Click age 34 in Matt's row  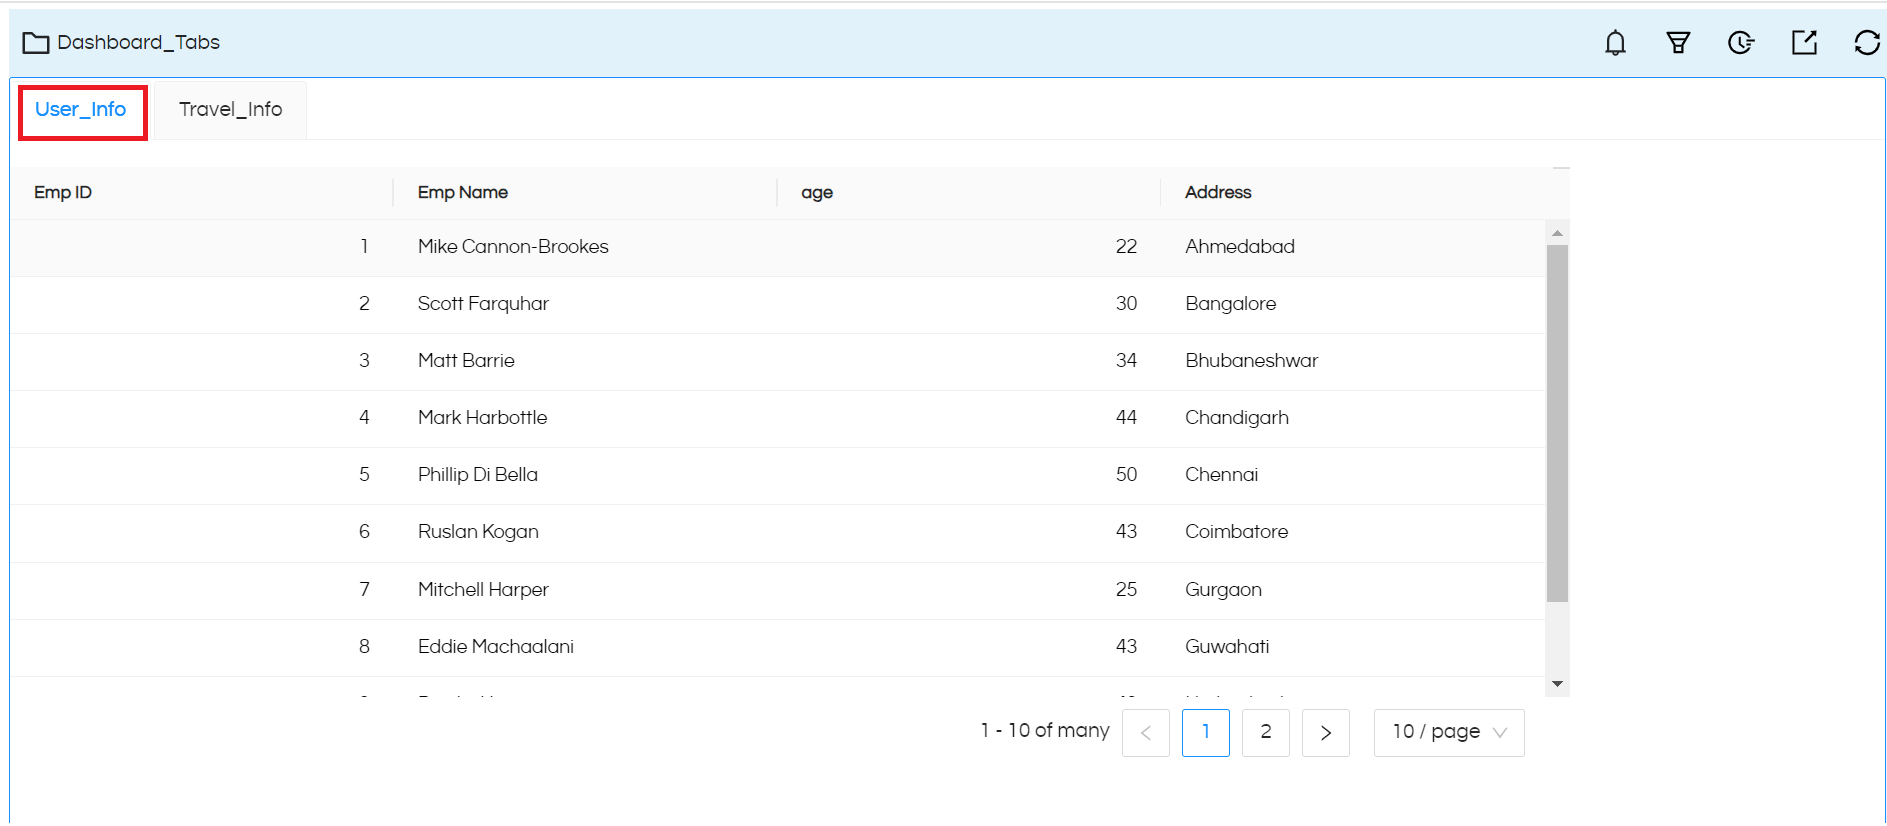pyautogui.click(x=969, y=361)
